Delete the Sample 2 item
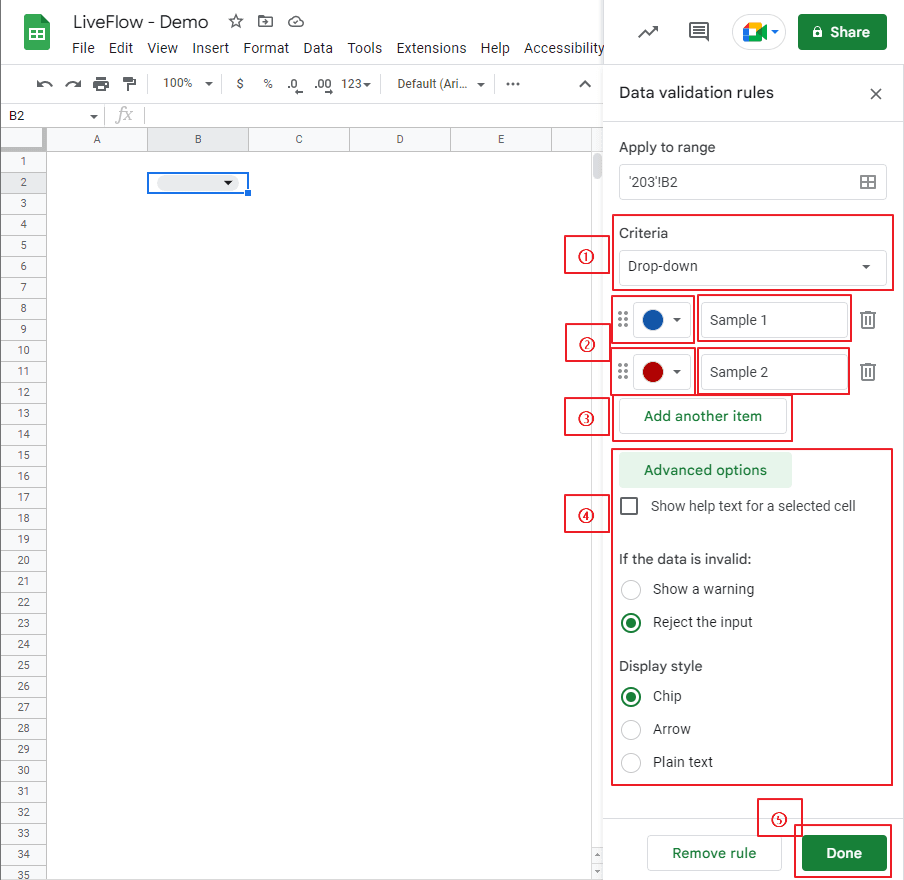 tap(868, 372)
